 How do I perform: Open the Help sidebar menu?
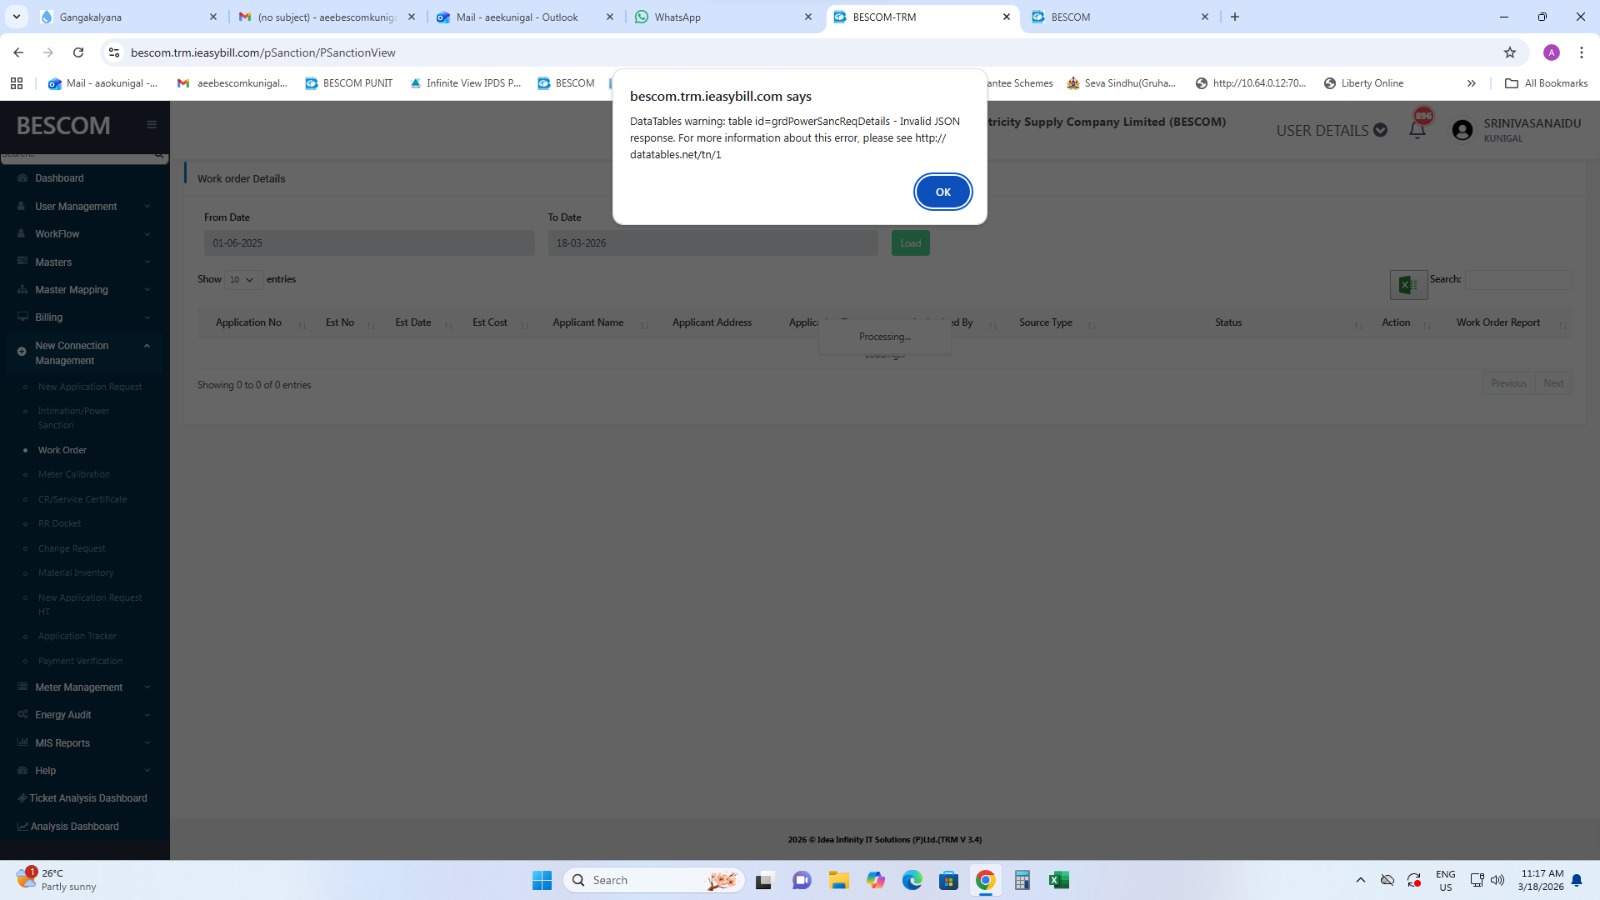[x=85, y=771]
